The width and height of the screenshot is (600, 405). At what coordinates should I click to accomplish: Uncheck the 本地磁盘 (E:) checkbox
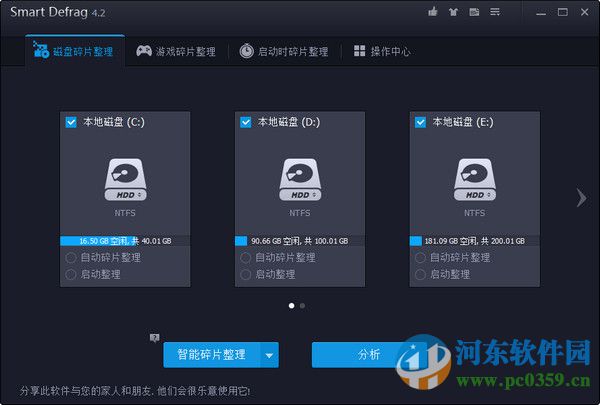[x=420, y=122]
